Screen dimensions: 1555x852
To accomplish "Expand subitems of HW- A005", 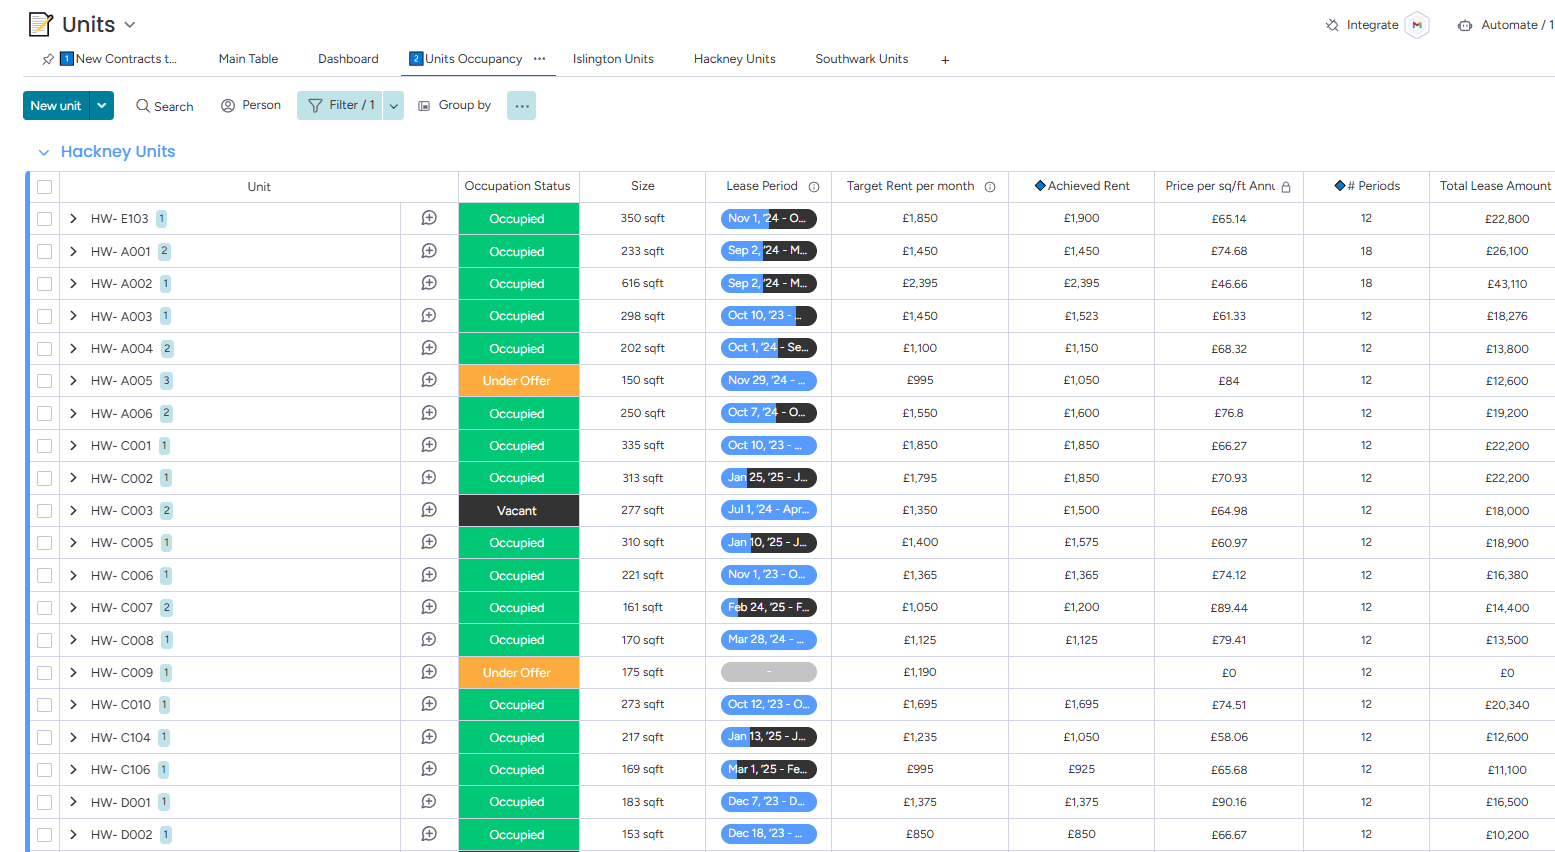I will coord(73,380).
